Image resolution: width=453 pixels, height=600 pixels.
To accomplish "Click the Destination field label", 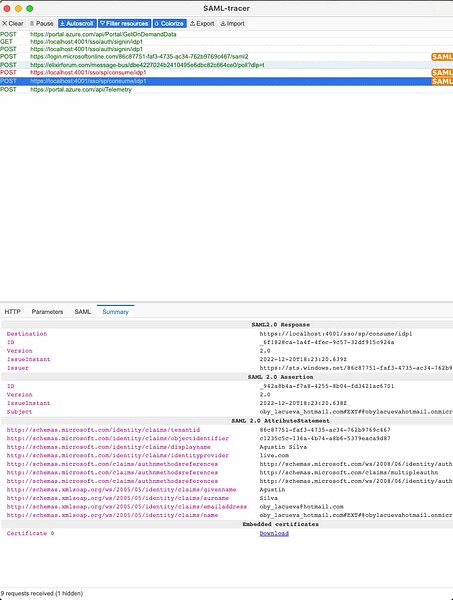I will [x=27, y=334].
